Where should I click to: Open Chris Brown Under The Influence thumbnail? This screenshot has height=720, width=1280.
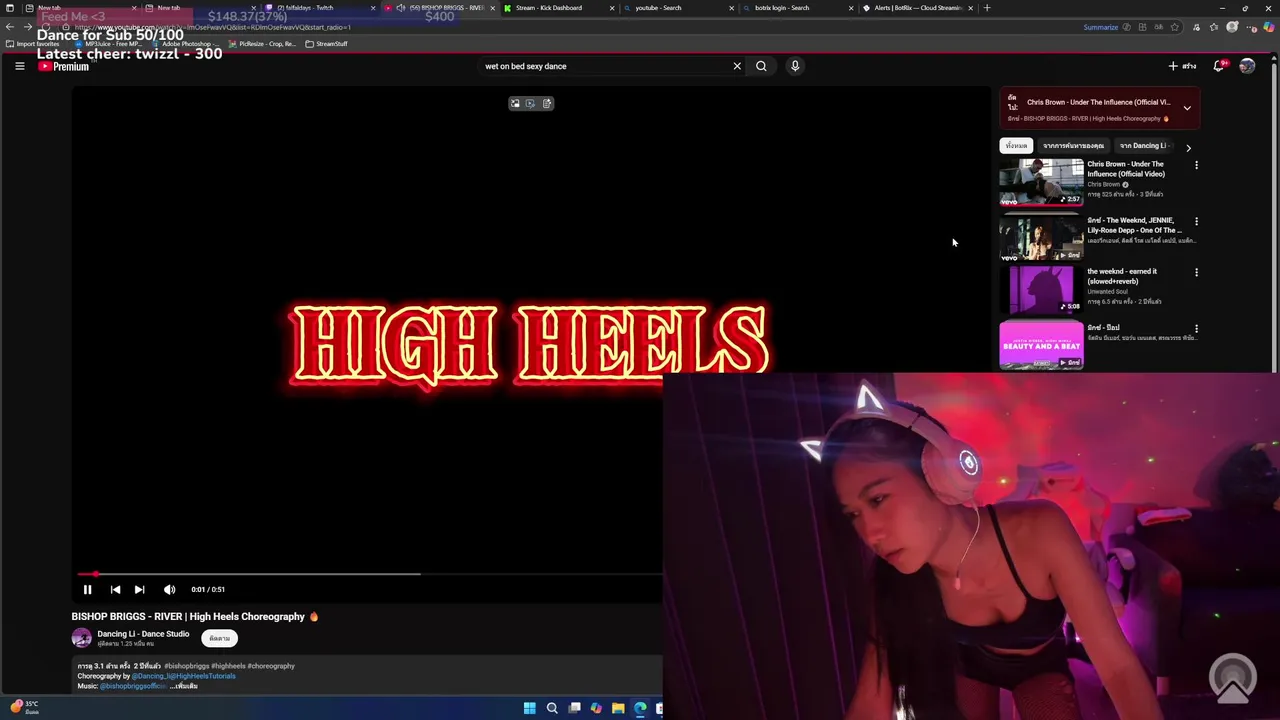(x=1041, y=182)
